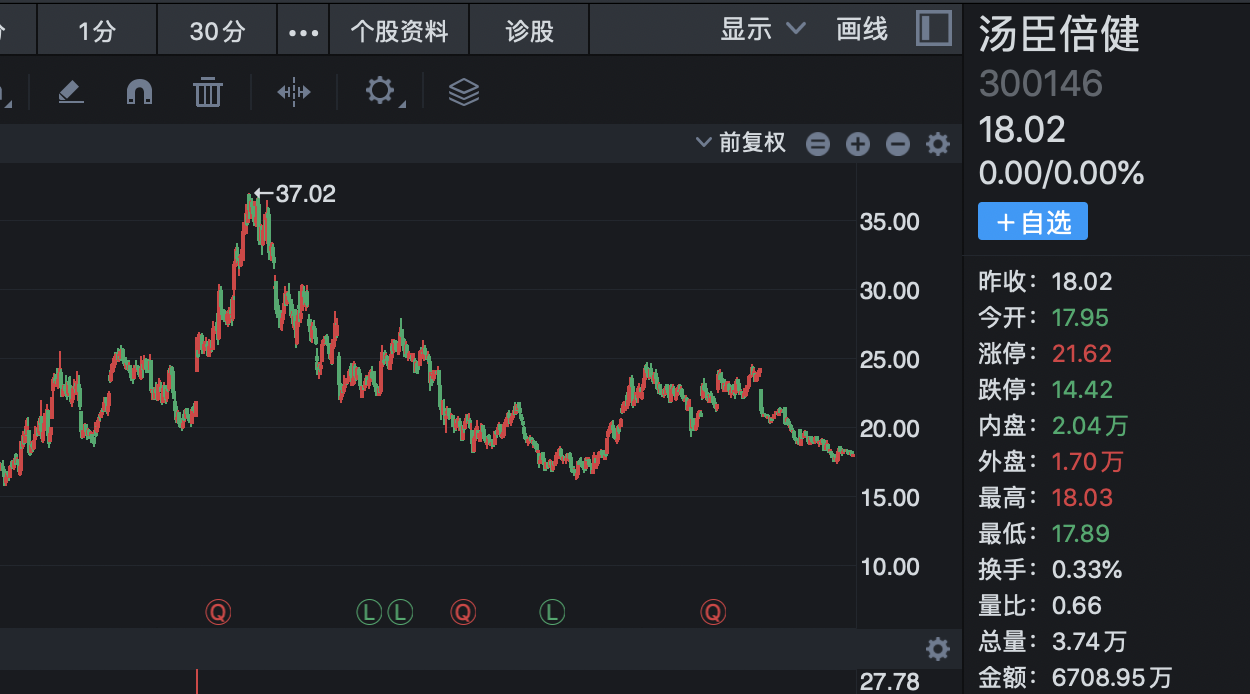This screenshot has height=694, width=1250.
Task: Switch to the 30分 period tab
Action: pos(217,32)
